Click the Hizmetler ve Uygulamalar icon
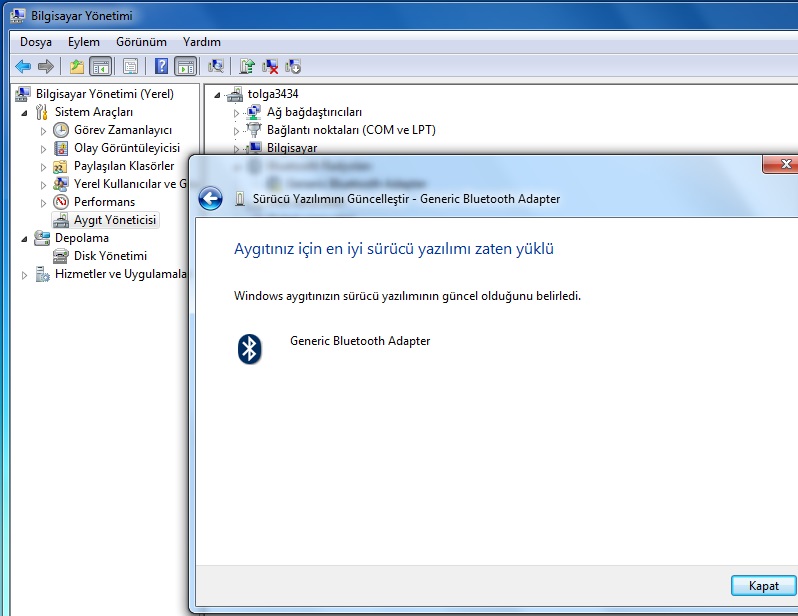 42,274
